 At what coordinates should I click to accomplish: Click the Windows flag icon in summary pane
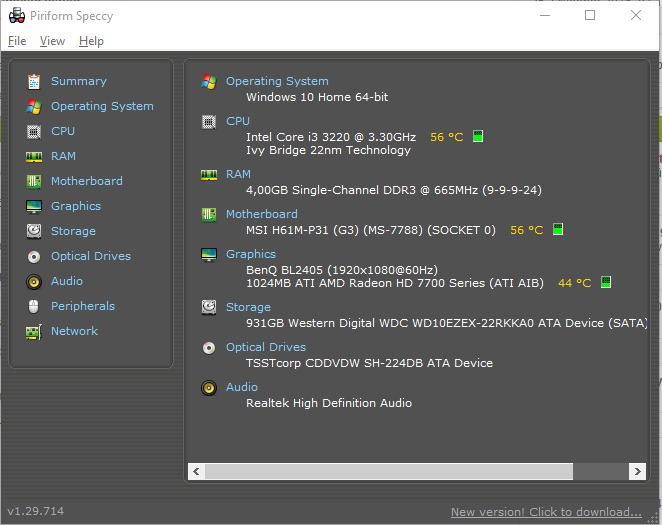click(209, 81)
